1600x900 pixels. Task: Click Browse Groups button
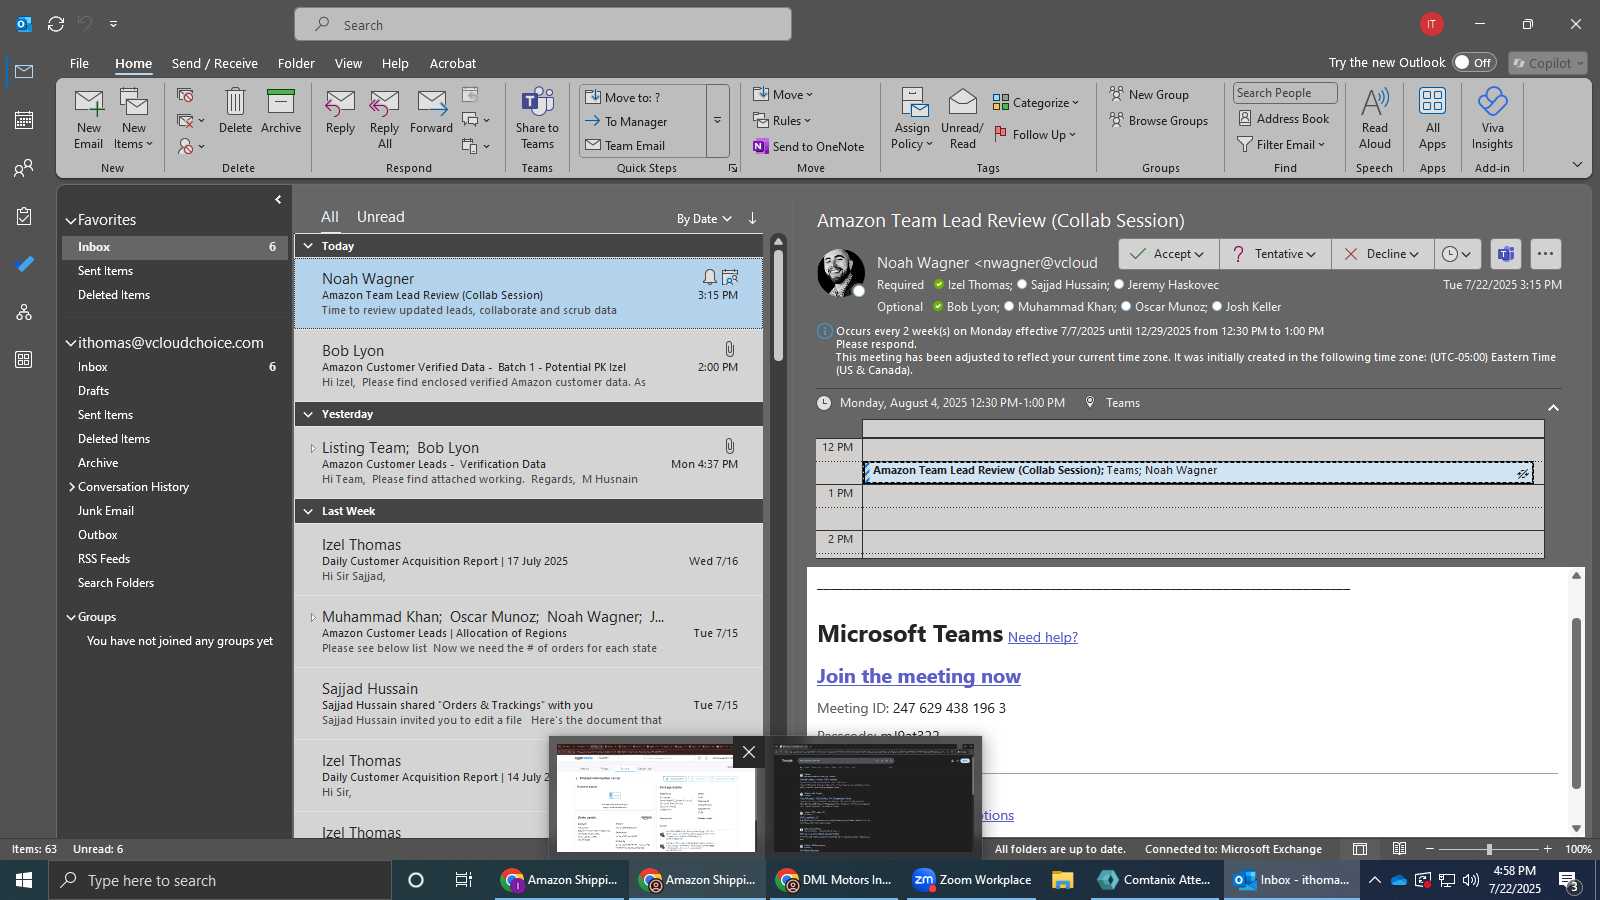(x=1158, y=120)
